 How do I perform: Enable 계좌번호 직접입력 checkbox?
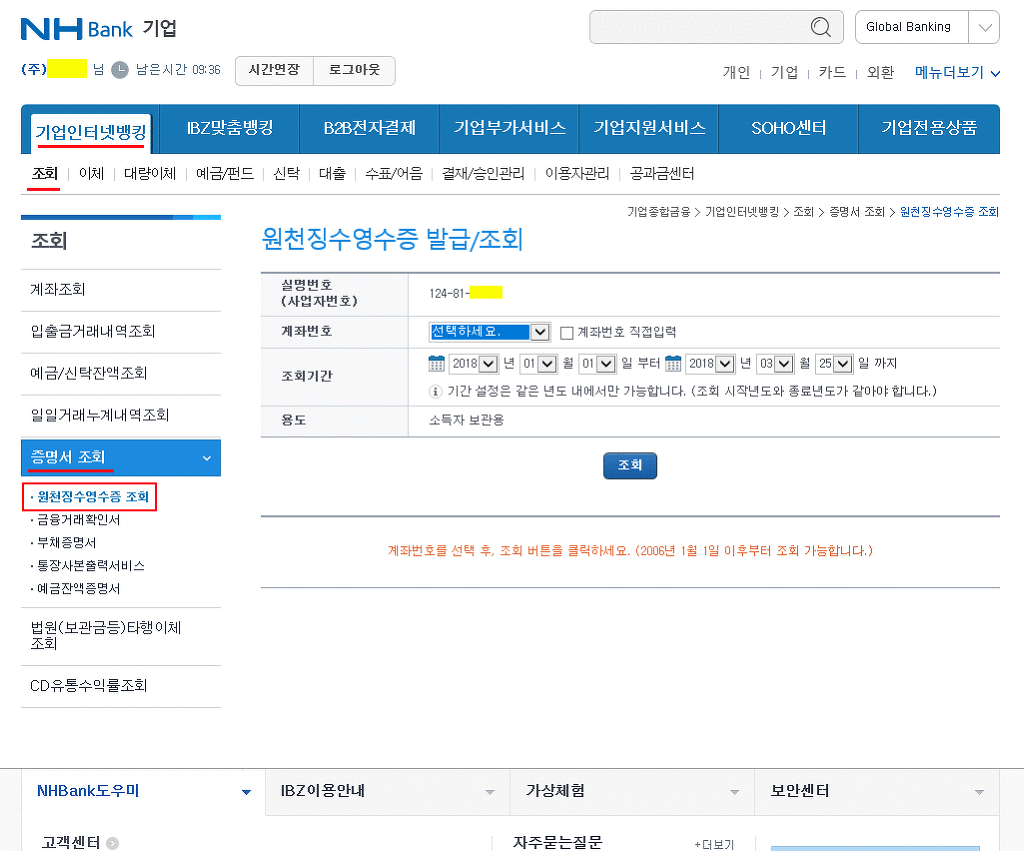[567, 333]
